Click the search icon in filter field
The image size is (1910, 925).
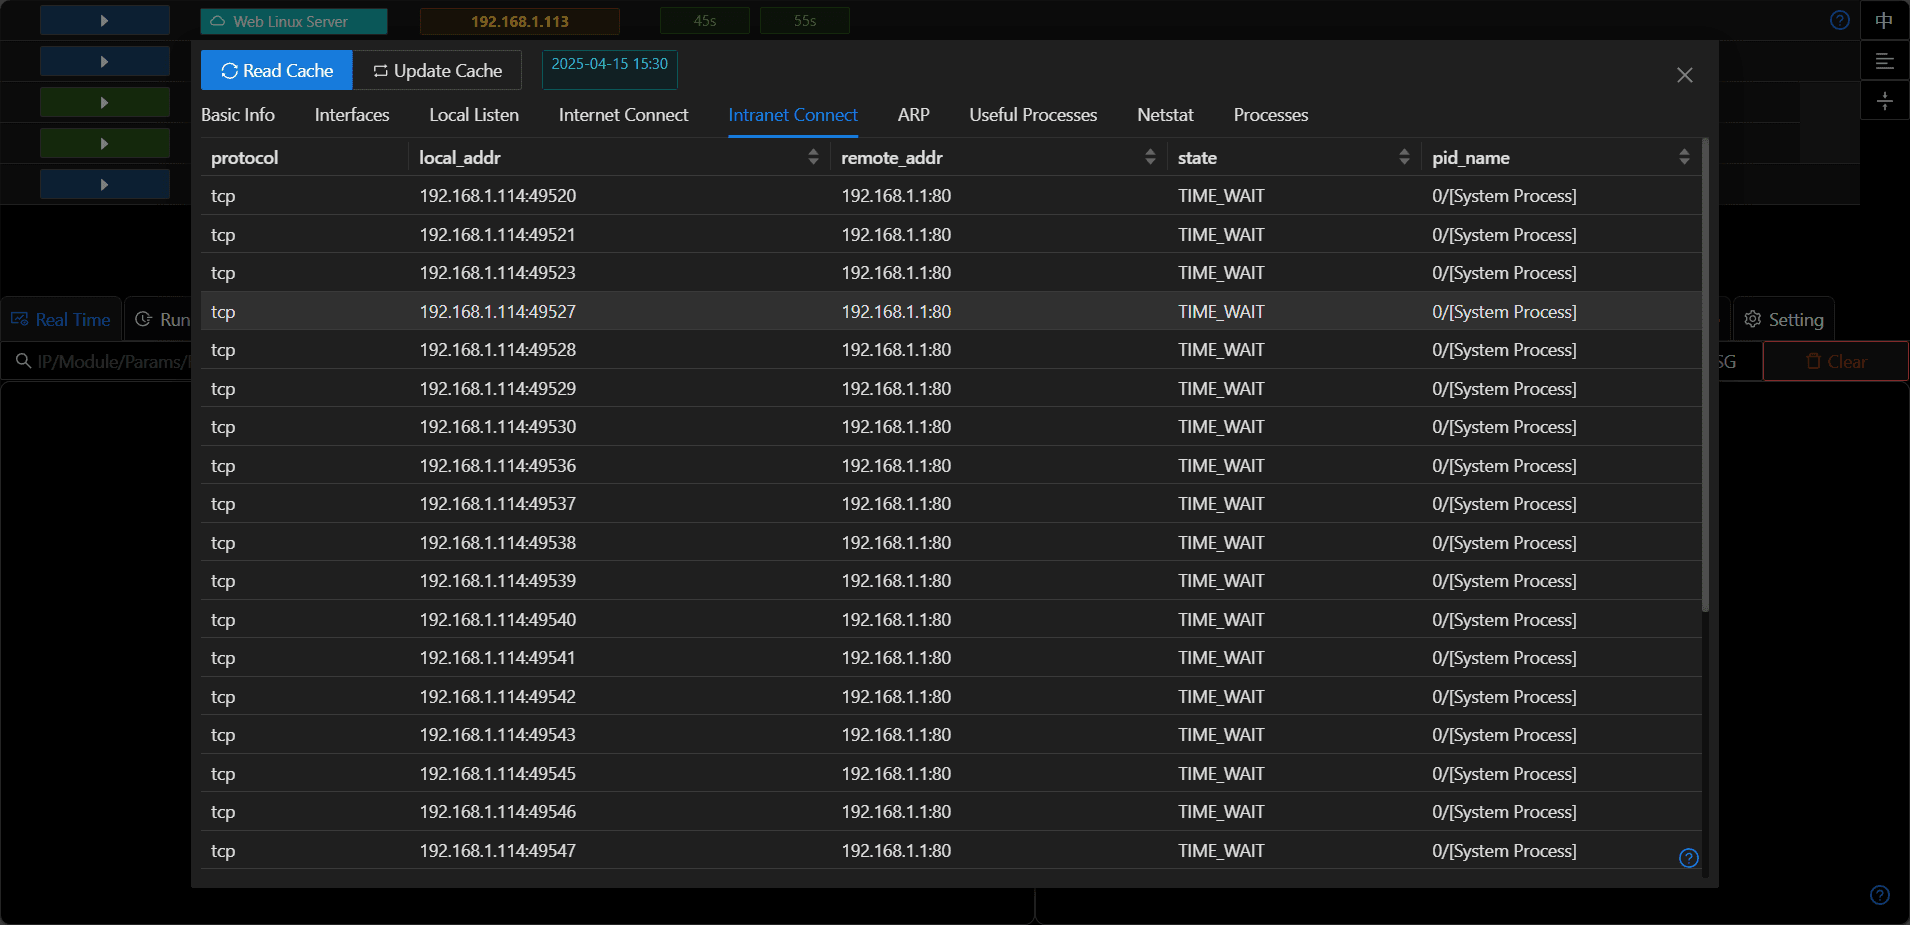click(x=23, y=361)
